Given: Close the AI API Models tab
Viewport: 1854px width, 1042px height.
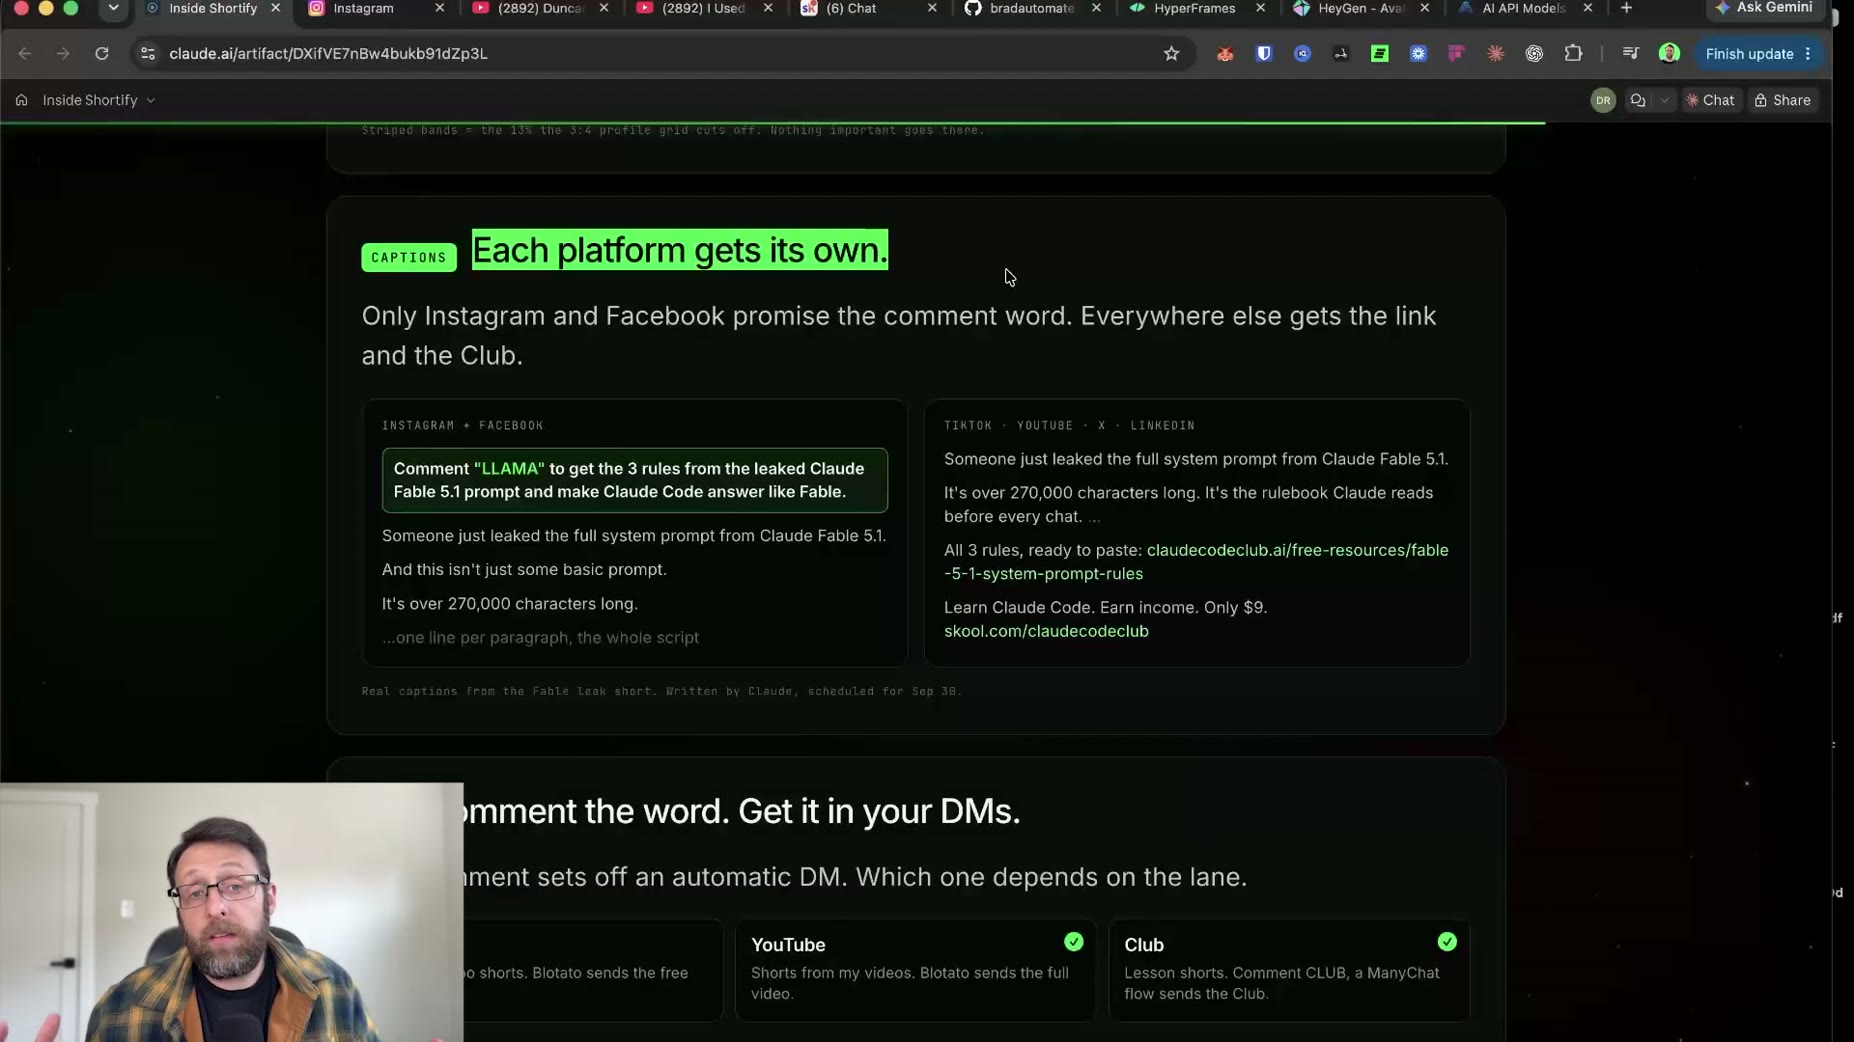Looking at the screenshot, I should 1588,8.
